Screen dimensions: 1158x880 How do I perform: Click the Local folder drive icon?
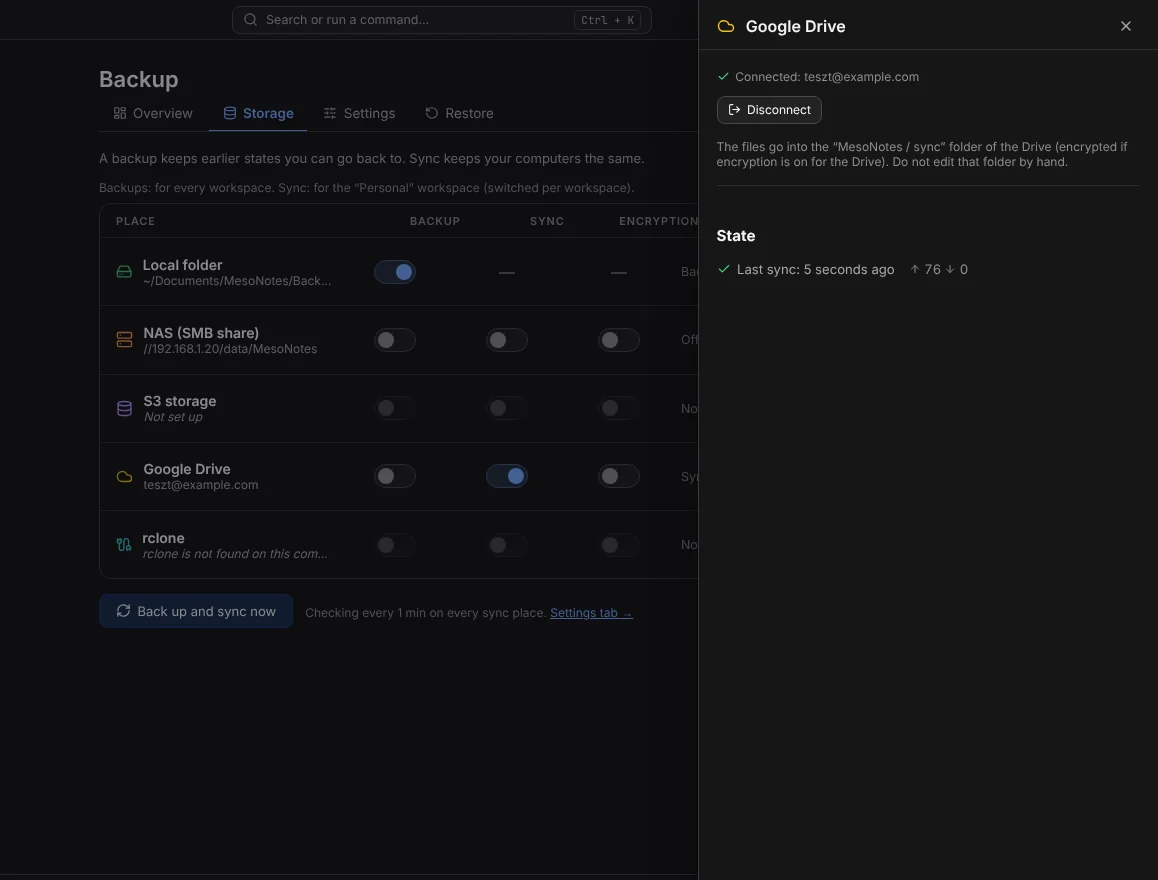[x=124, y=272]
